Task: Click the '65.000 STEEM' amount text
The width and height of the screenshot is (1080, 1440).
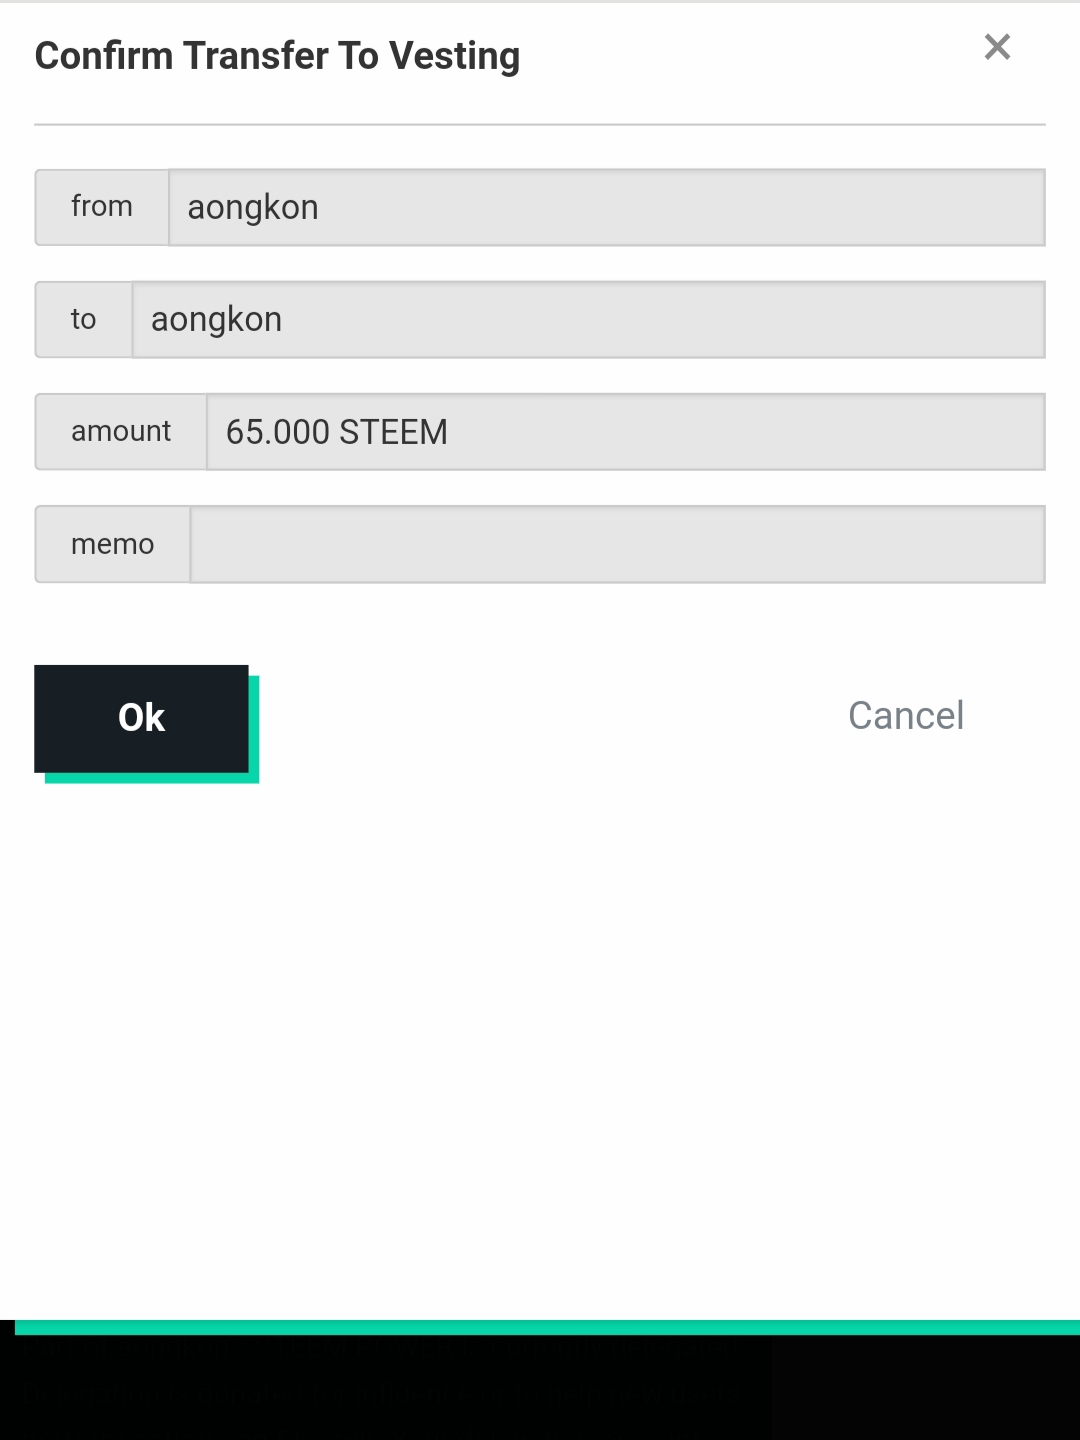Action: 336,432
